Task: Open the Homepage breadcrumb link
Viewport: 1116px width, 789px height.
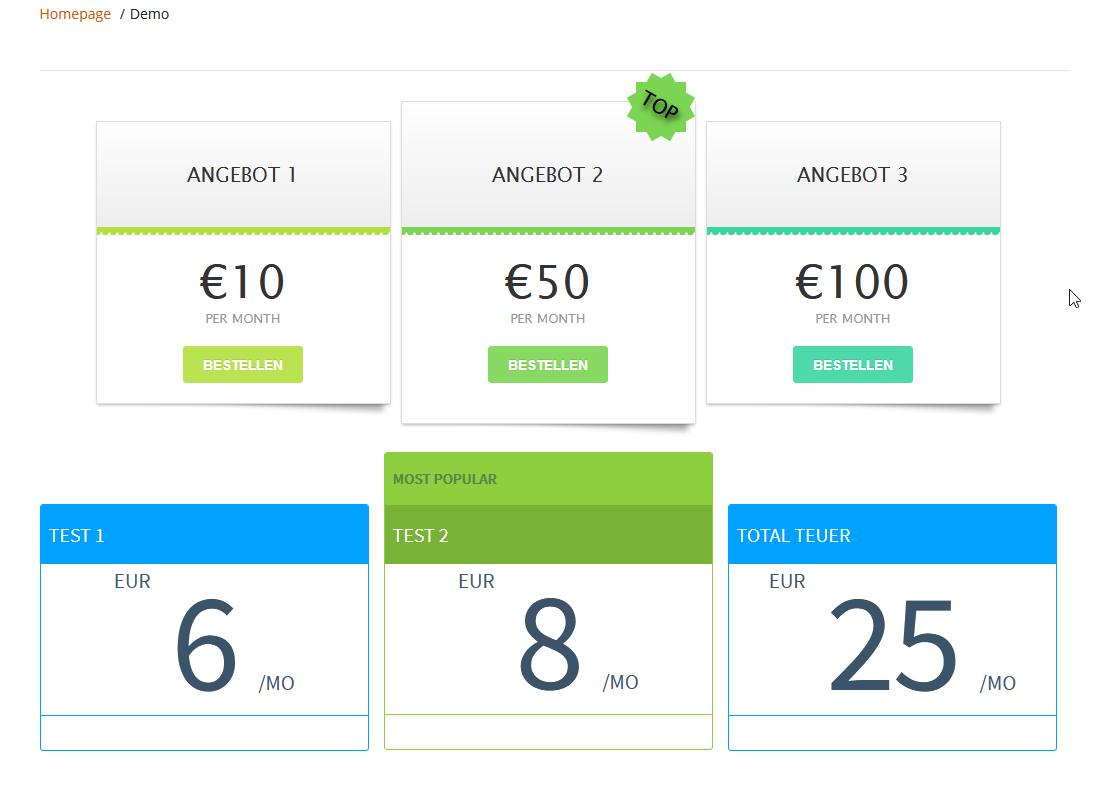Action: [x=75, y=14]
